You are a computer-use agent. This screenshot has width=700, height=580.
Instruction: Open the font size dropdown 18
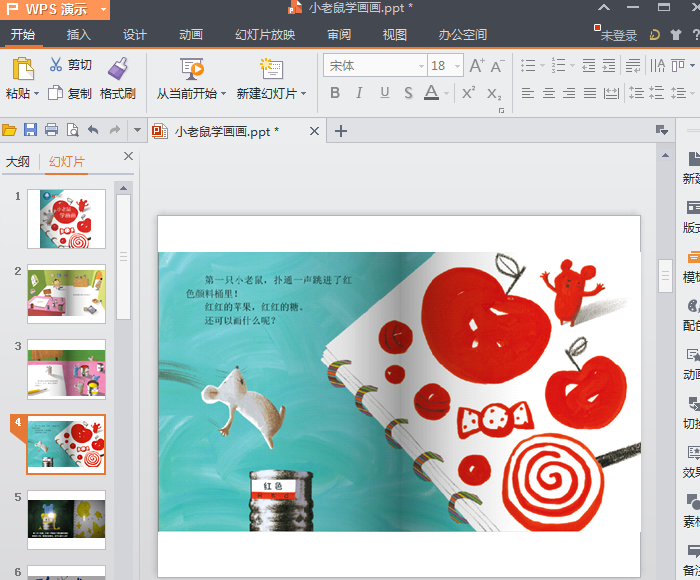click(x=457, y=66)
